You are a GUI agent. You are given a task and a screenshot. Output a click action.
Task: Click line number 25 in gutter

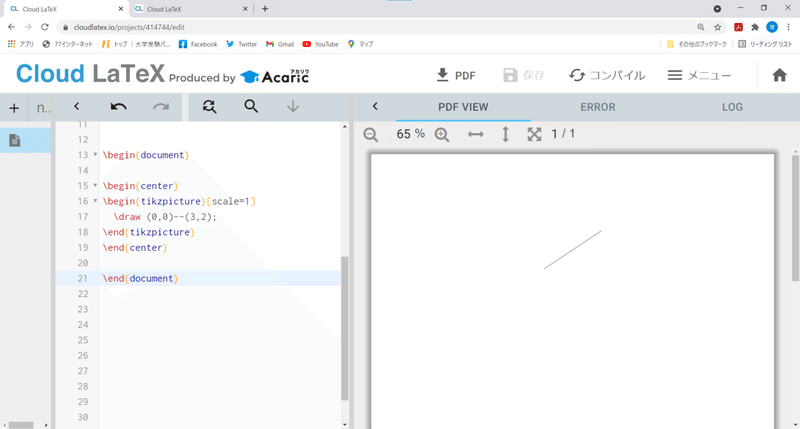83,340
